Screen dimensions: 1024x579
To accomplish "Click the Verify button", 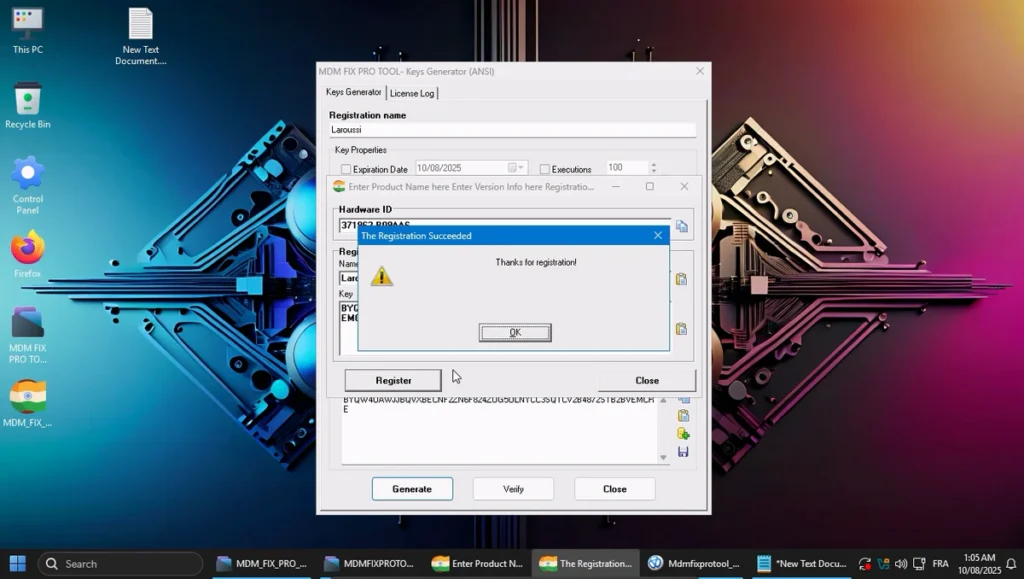I will click(513, 489).
